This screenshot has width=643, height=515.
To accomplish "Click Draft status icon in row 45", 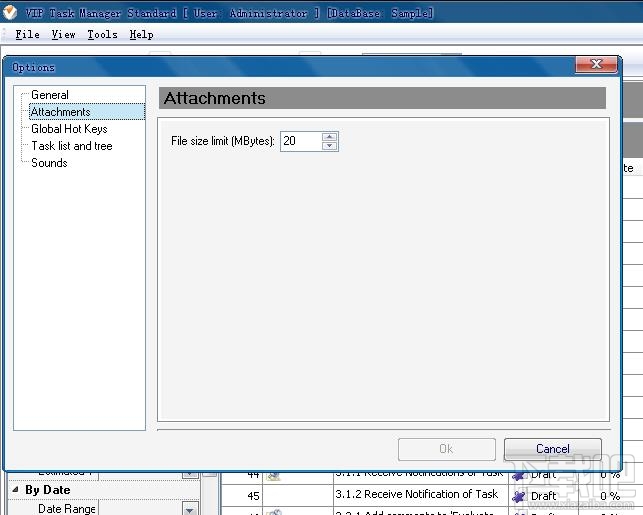I will coord(519,496).
